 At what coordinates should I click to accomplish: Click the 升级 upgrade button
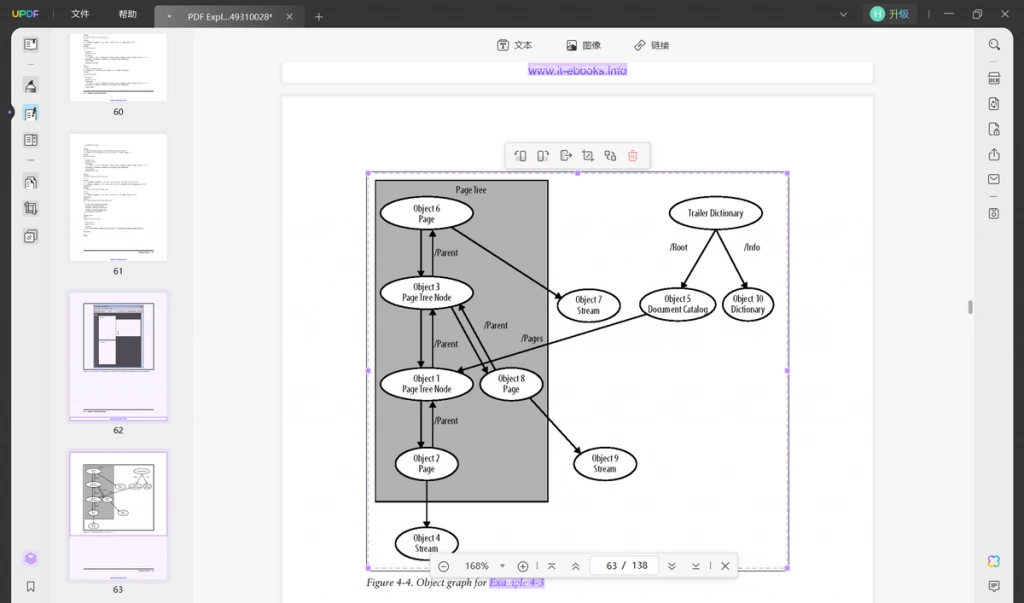coord(891,14)
